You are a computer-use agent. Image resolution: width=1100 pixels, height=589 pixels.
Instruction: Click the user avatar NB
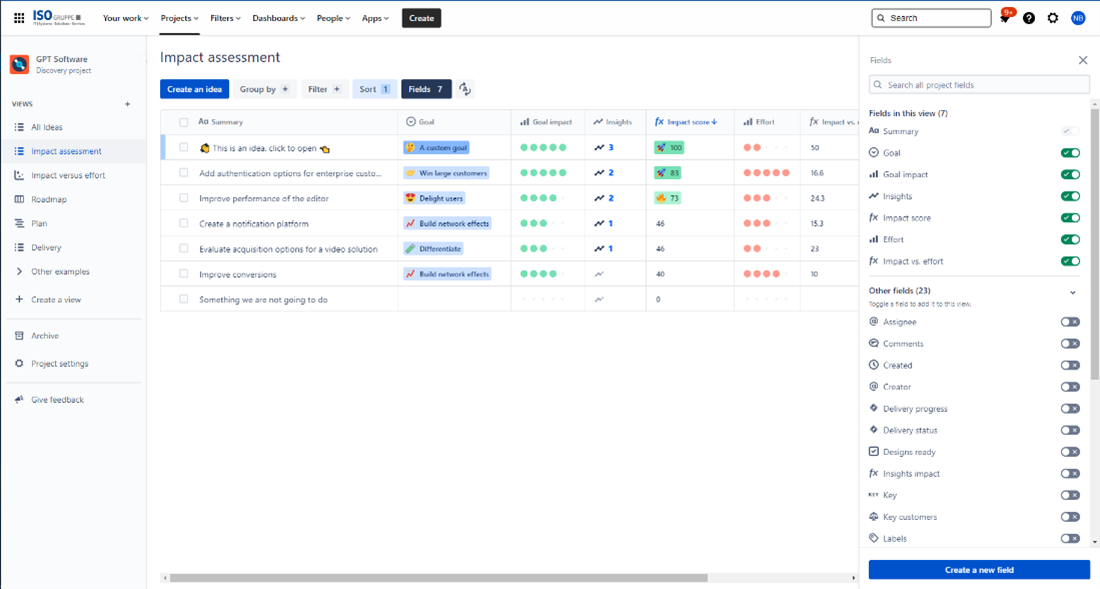pyautogui.click(x=1078, y=18)
